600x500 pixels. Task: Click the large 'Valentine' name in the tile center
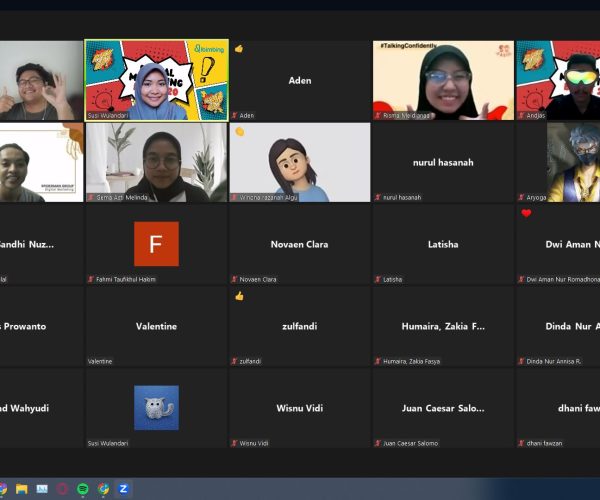pyautogui.click(x=157, y=326)
